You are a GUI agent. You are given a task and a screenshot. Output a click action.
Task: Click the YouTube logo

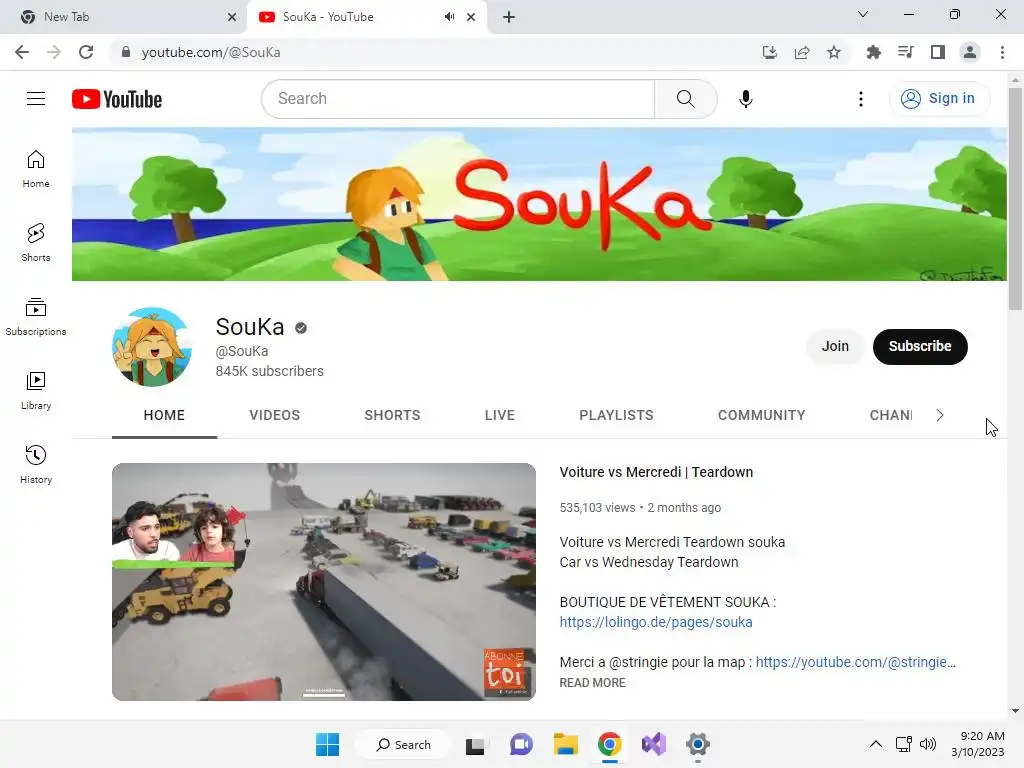point(117,99)
